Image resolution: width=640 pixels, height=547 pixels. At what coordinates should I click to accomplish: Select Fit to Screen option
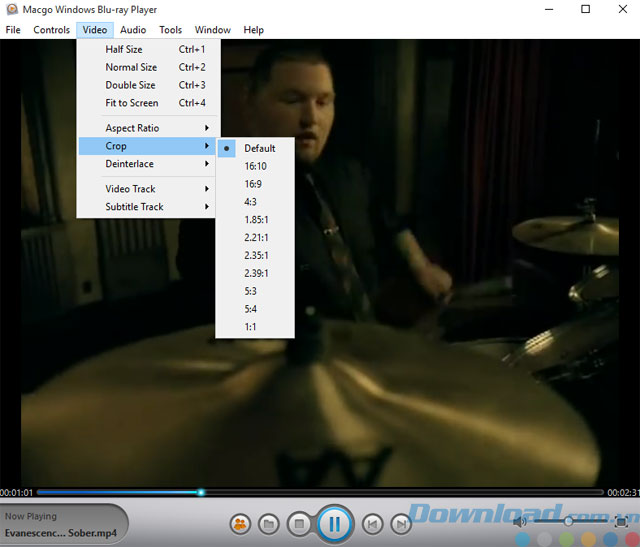click(x=132, y=103)
